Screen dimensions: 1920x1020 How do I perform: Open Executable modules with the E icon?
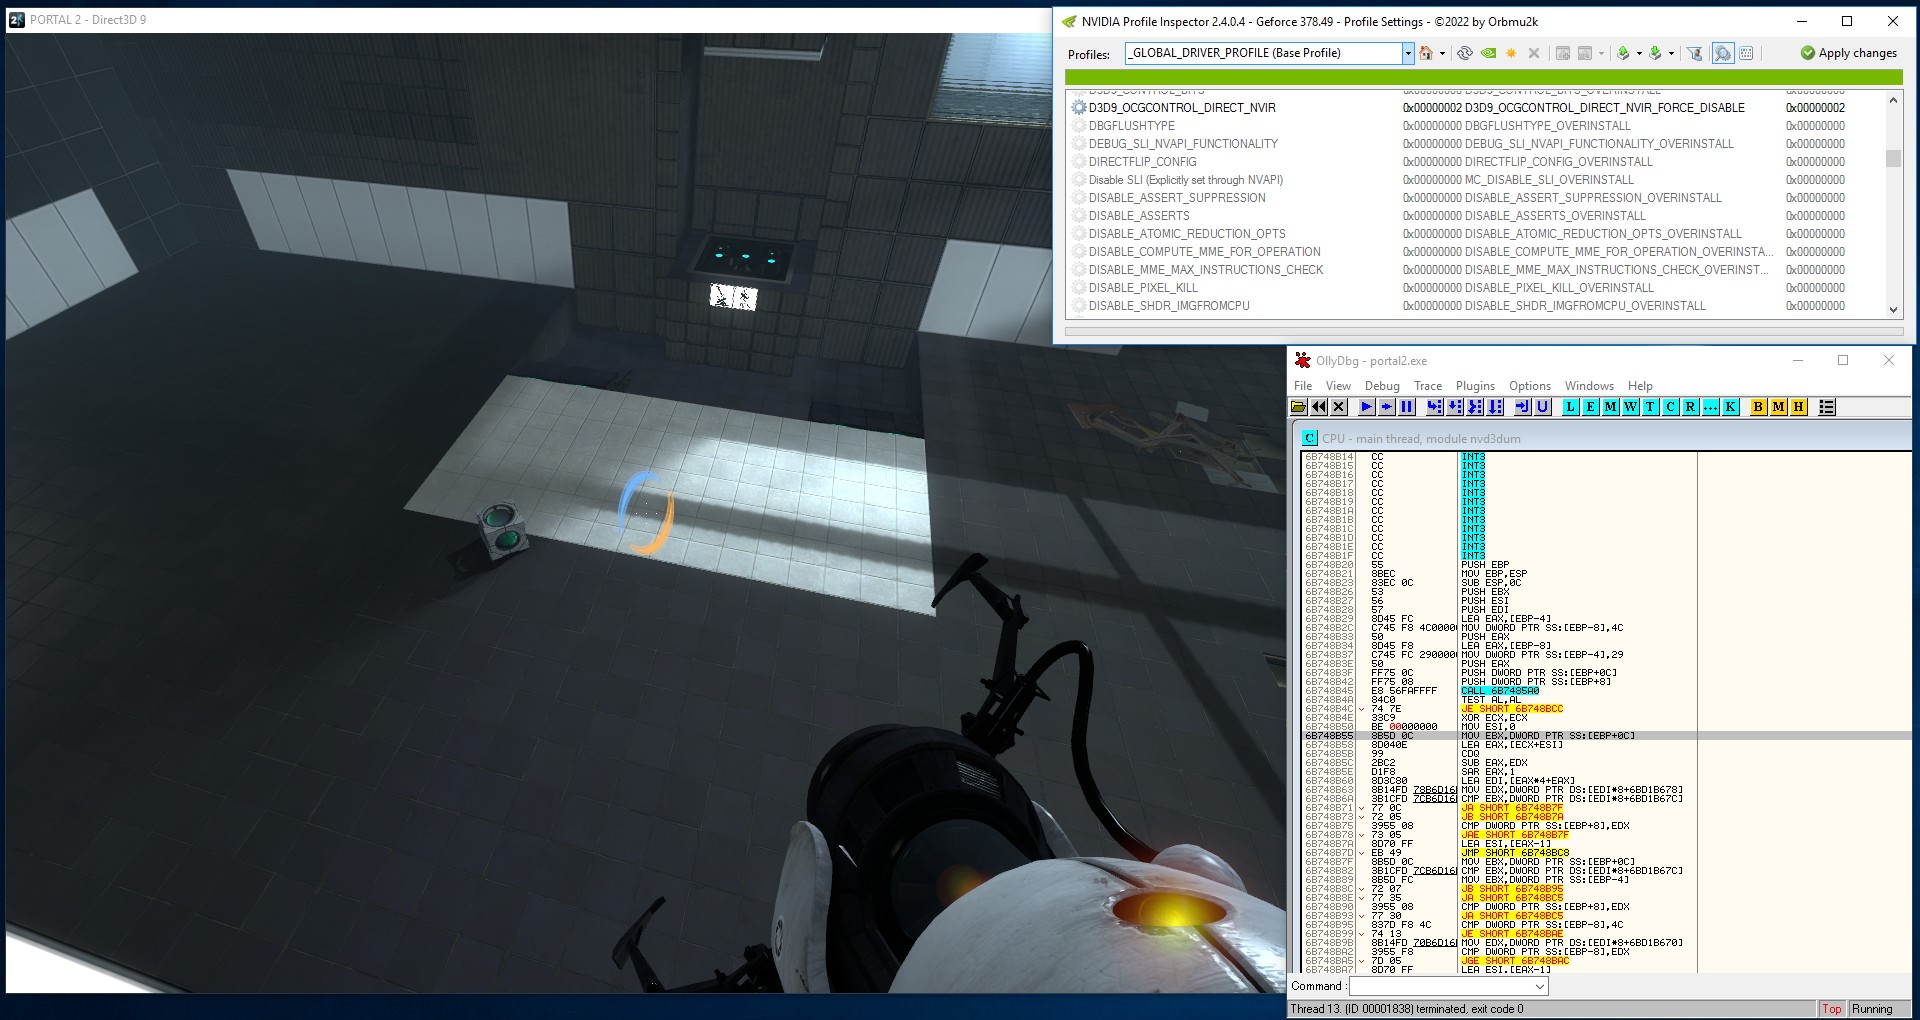pyautogui.click(x=1590, y=407)
